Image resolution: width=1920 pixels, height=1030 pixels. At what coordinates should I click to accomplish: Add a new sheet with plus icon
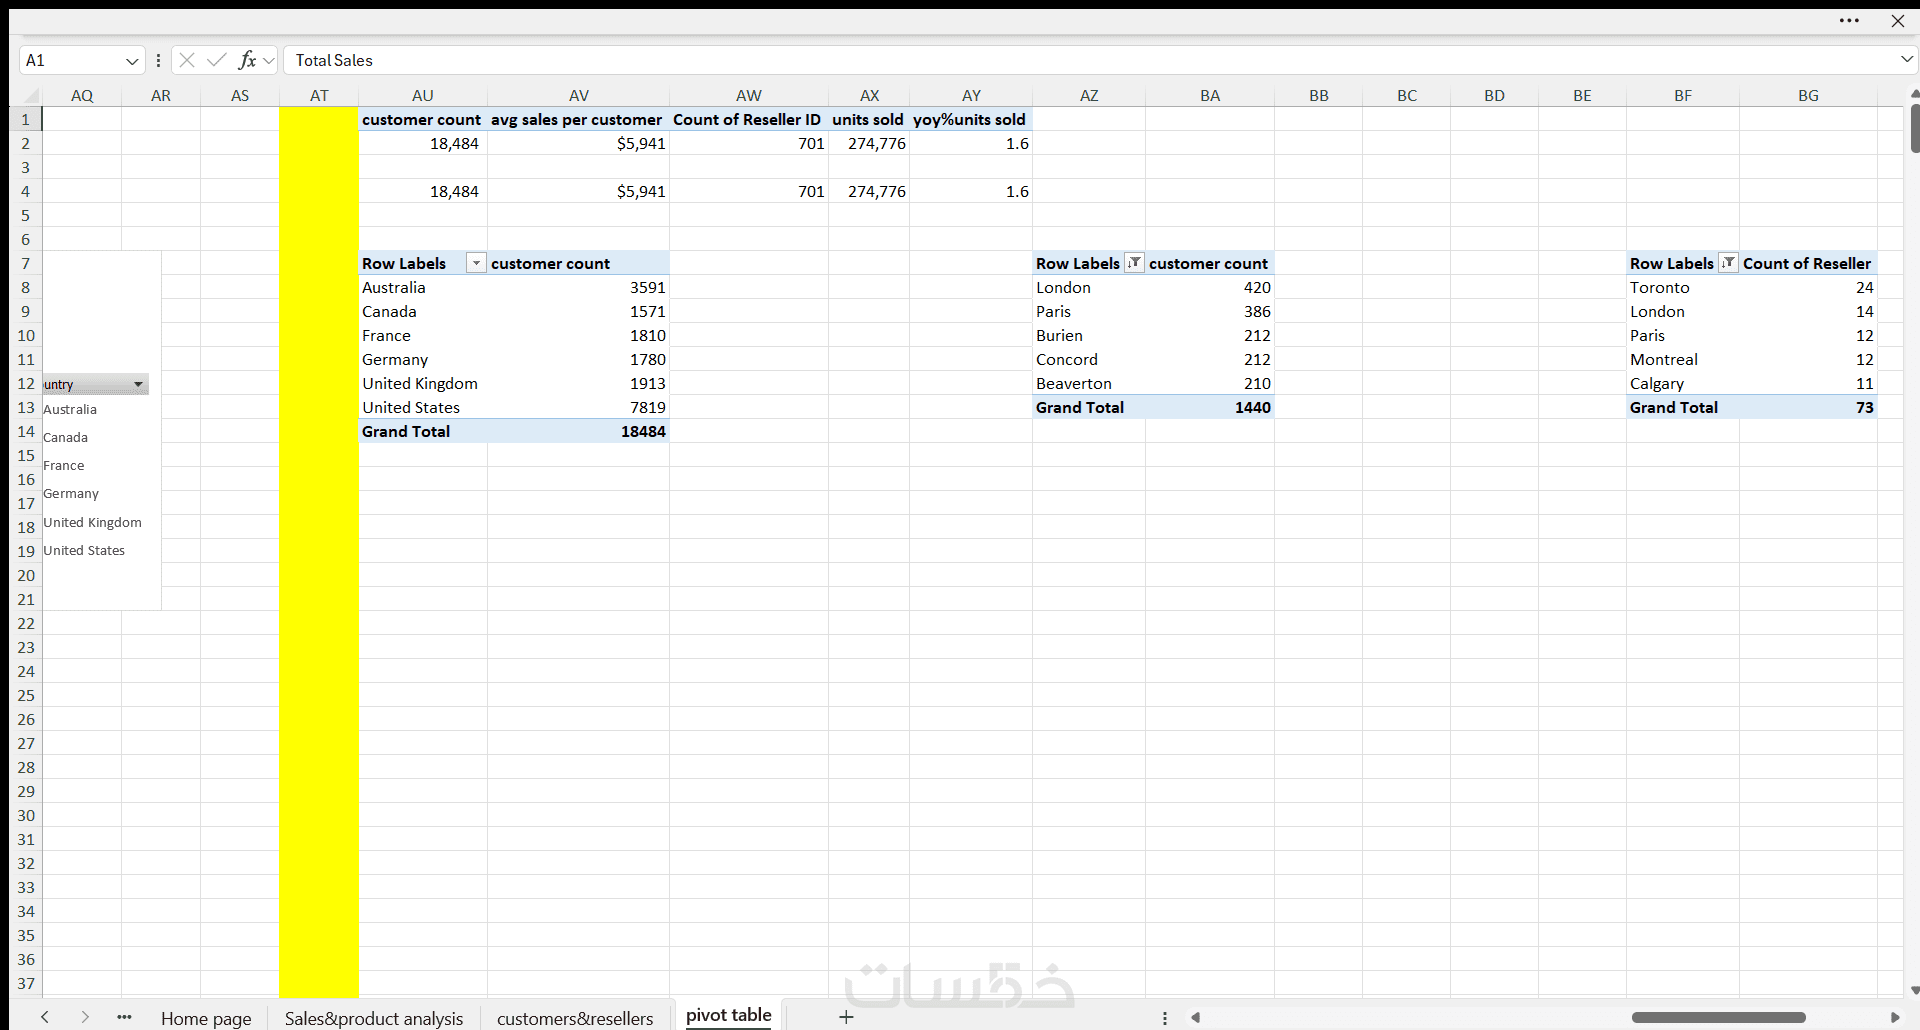pyautogui.click(x=846, y=1017)
